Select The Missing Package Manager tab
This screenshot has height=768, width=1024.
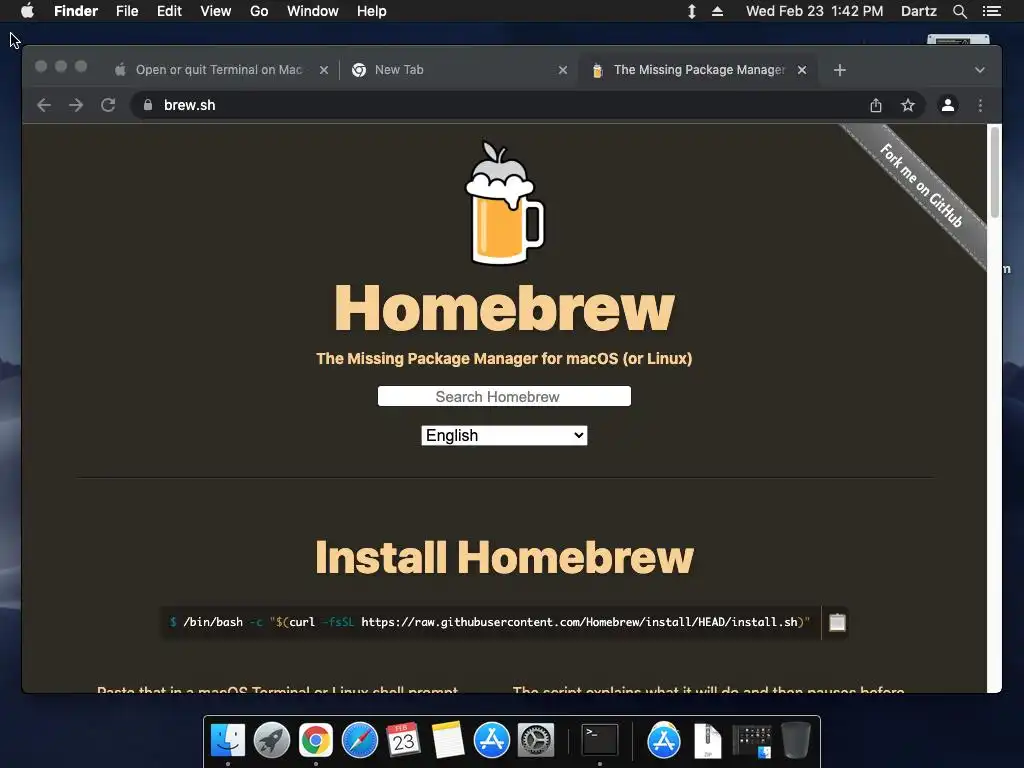(x=699, y=70)
